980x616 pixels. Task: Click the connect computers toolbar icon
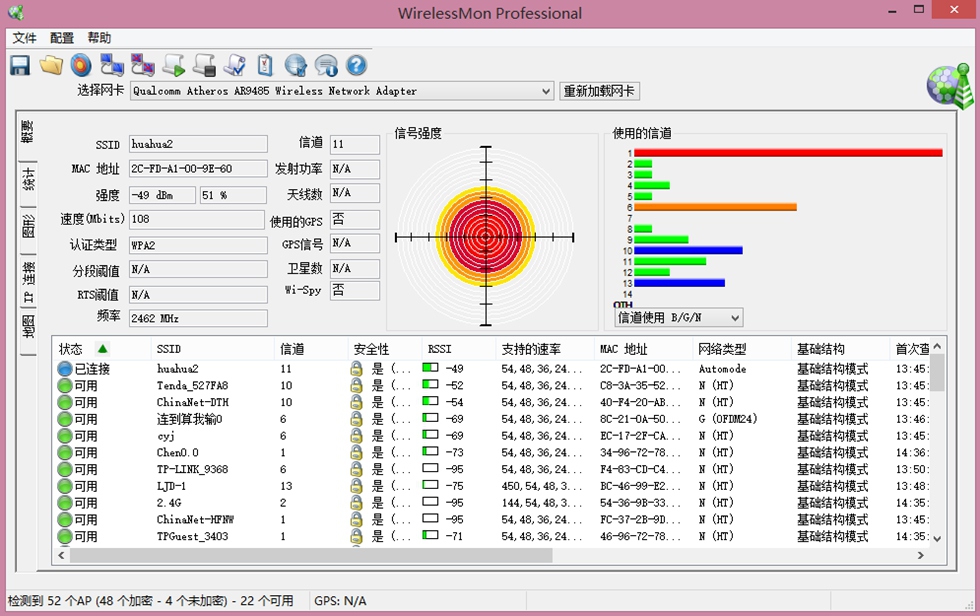click(x=112, y=65)
